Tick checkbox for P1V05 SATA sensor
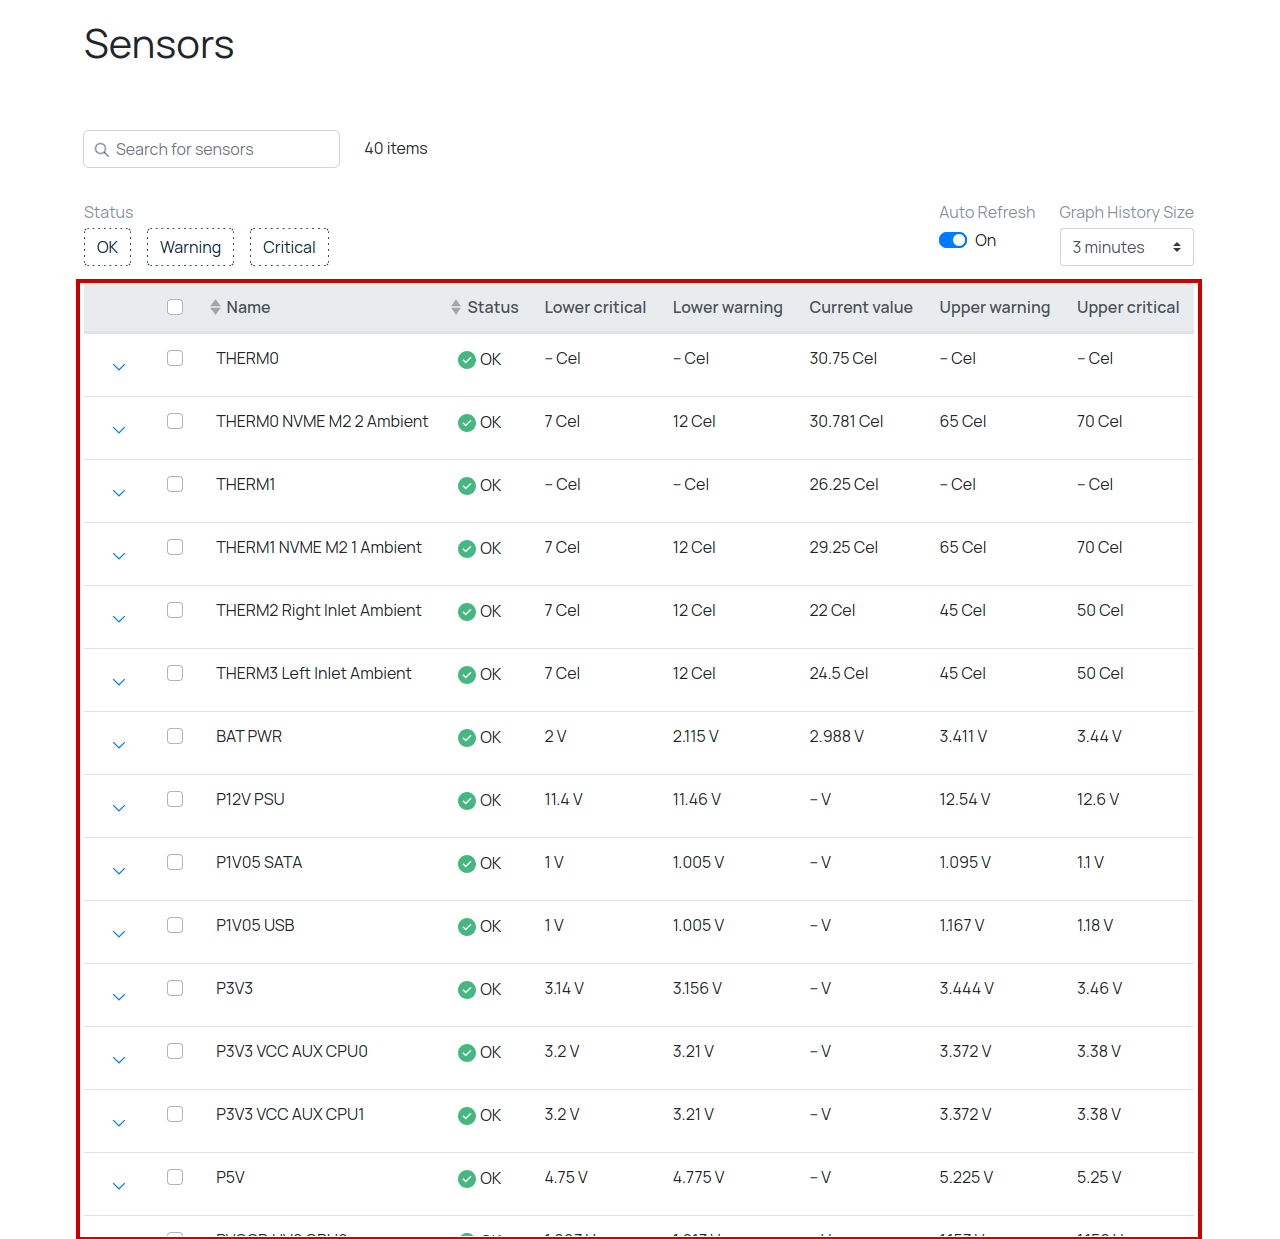This screenshot has height=1239, width=1280. pos(175,862)
